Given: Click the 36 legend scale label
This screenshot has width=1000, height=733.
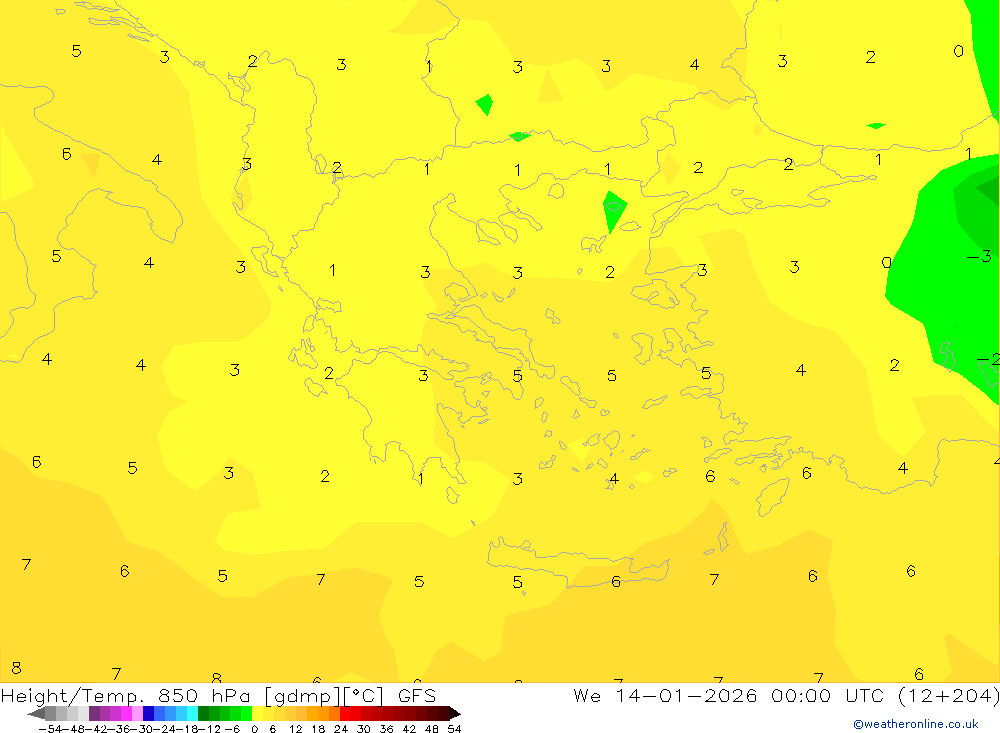Looking at the screenshot, I should coord(386,729).
